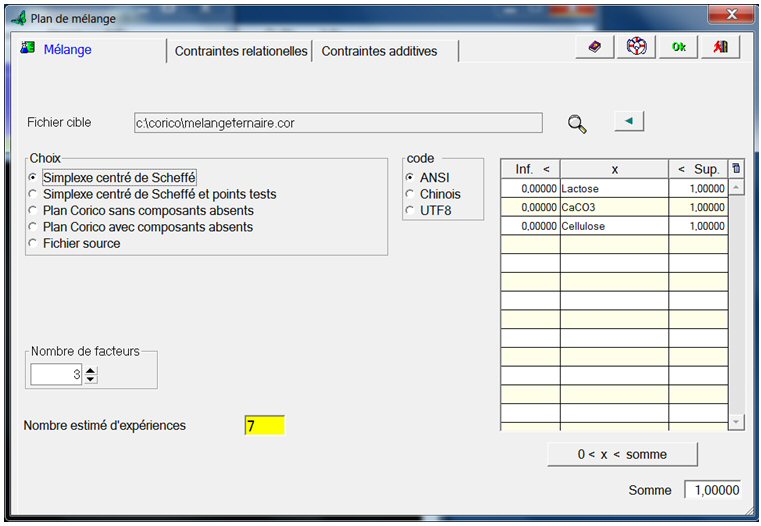Decrease the Nombre de facteurs value
761x526 pixels.
coord(91,379)
